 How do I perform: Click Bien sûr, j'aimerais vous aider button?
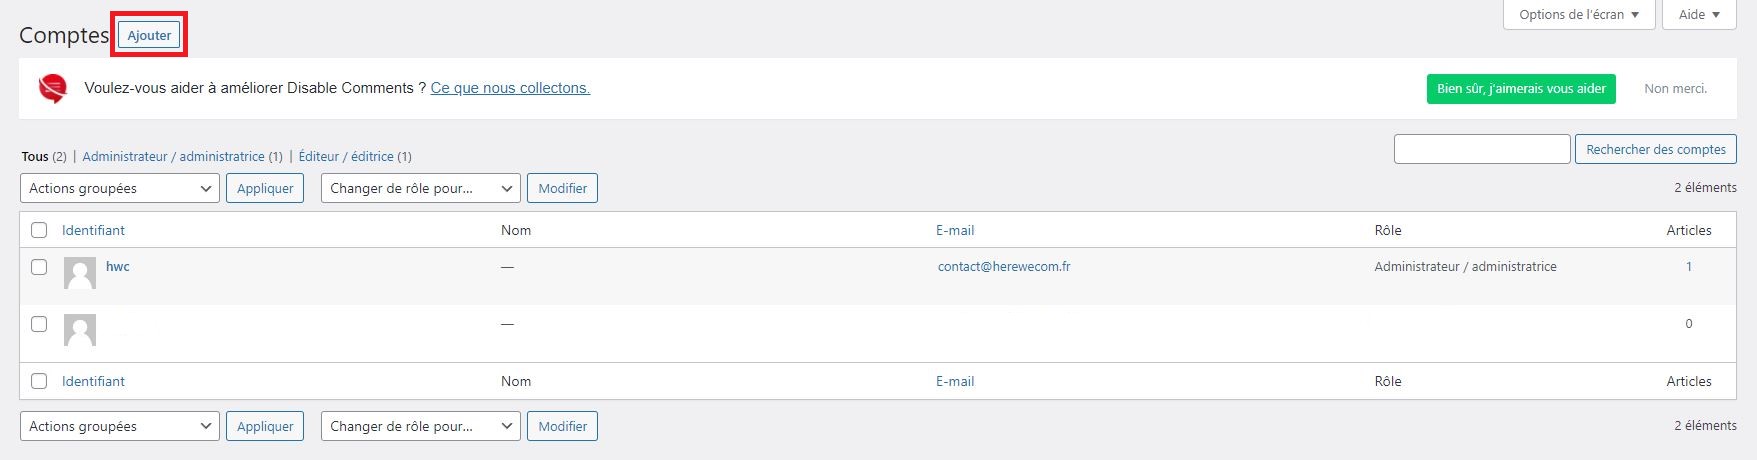click(x=1521, y=89)
